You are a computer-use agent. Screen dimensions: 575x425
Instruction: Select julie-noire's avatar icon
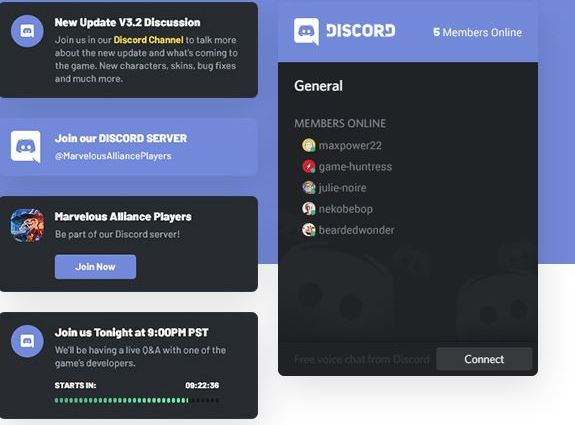coord(308,188)
